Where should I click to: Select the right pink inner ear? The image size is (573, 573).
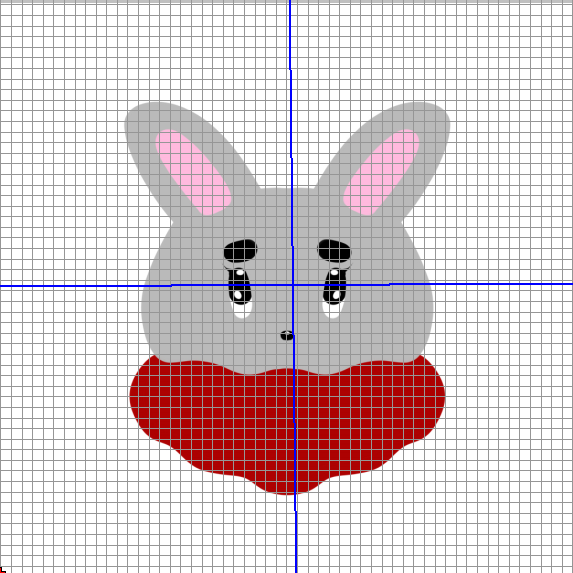click(x=382, y=172)
